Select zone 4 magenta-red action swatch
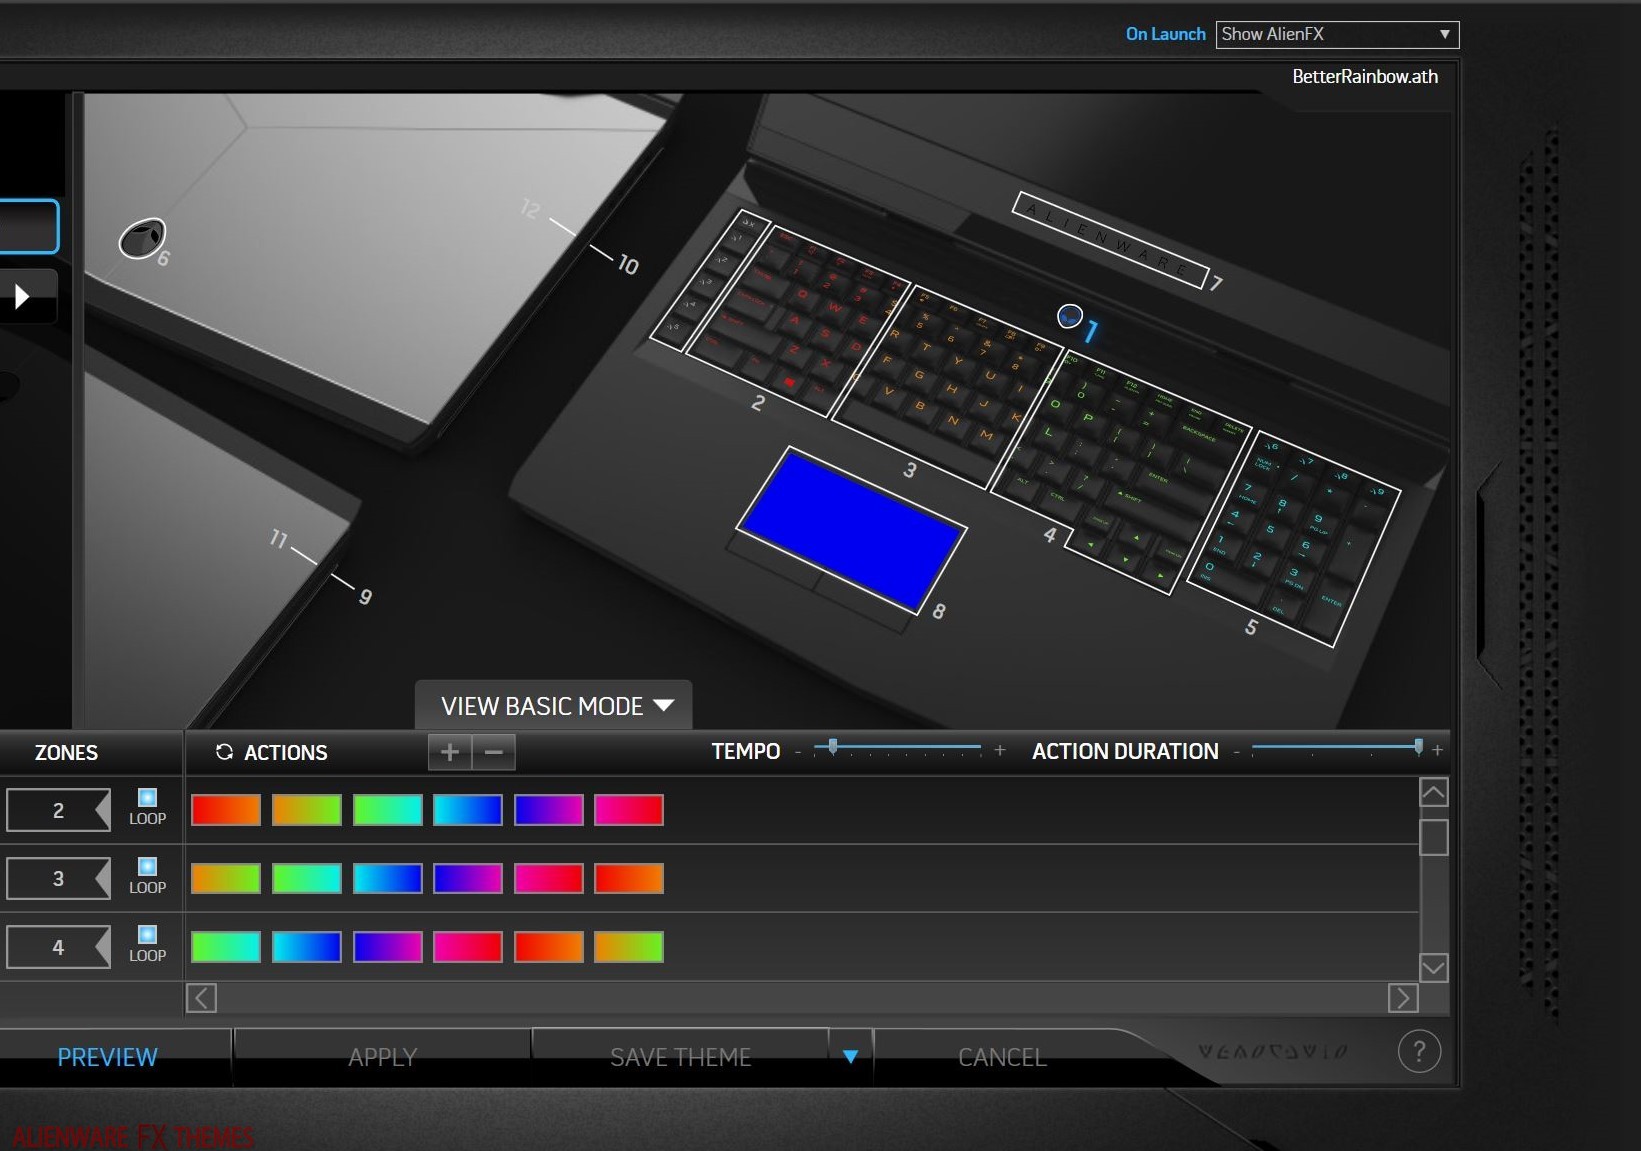 (x=468, y=947)
